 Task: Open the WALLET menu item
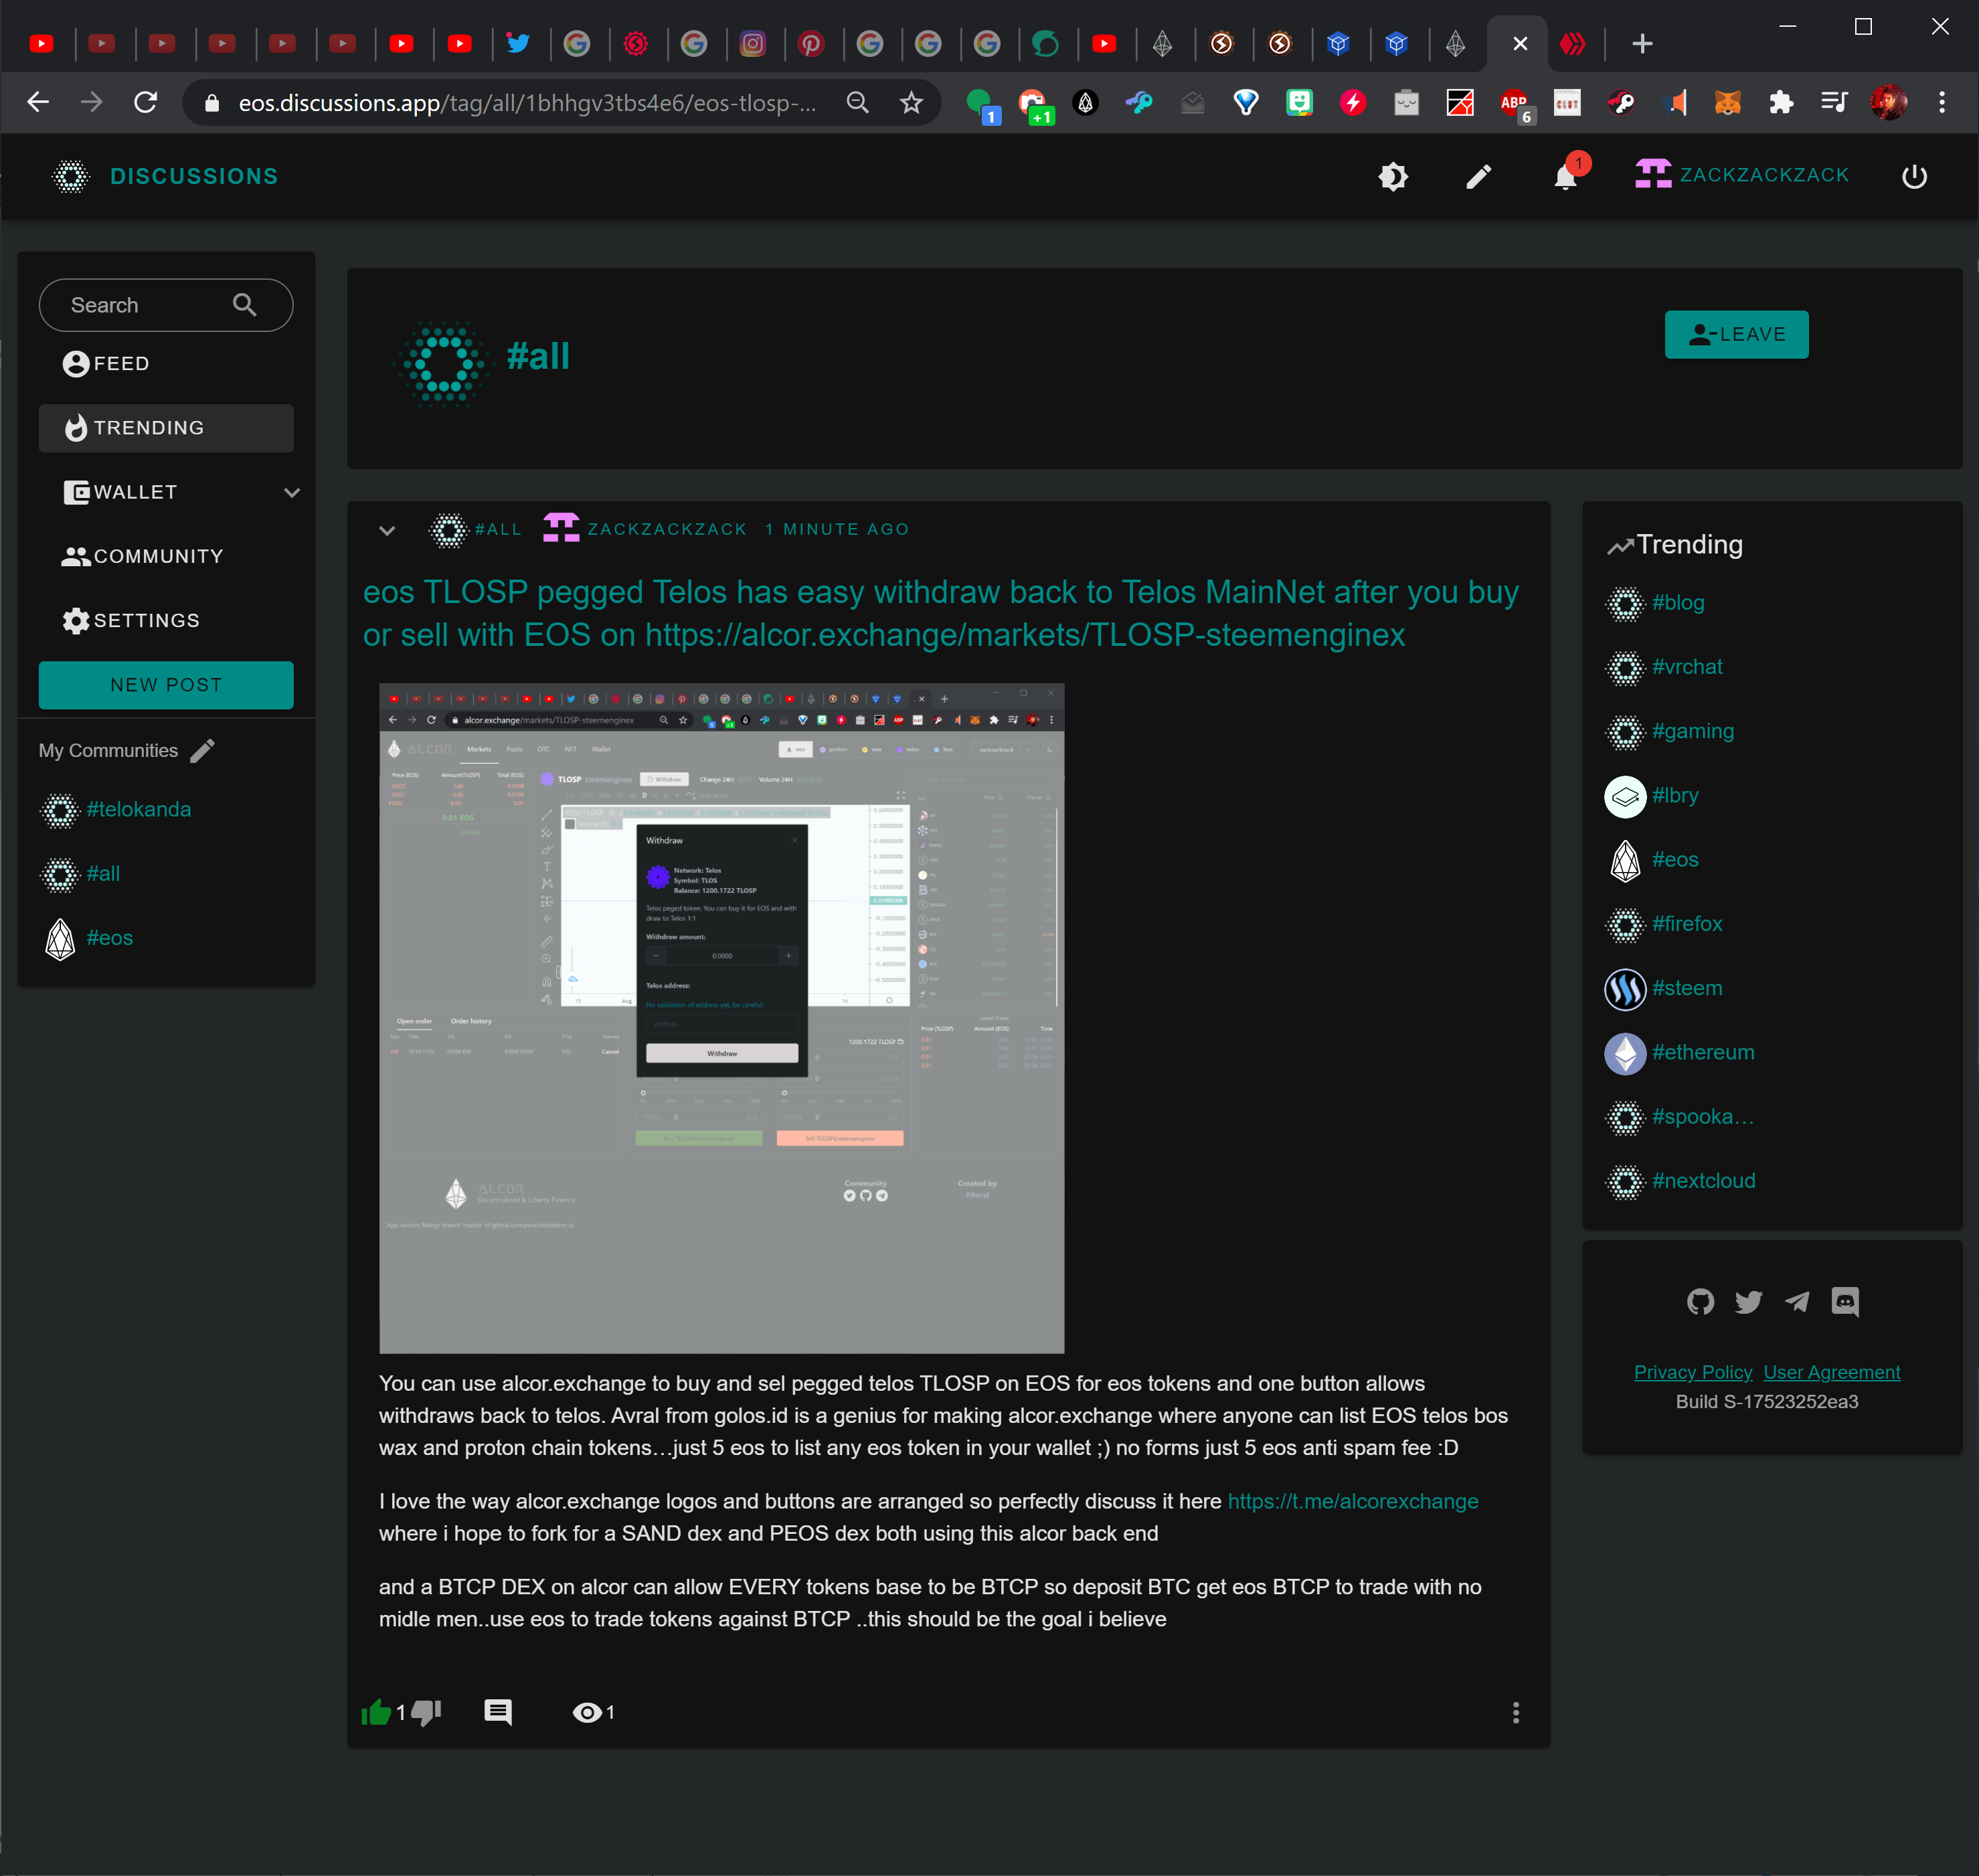pos(166,492)
